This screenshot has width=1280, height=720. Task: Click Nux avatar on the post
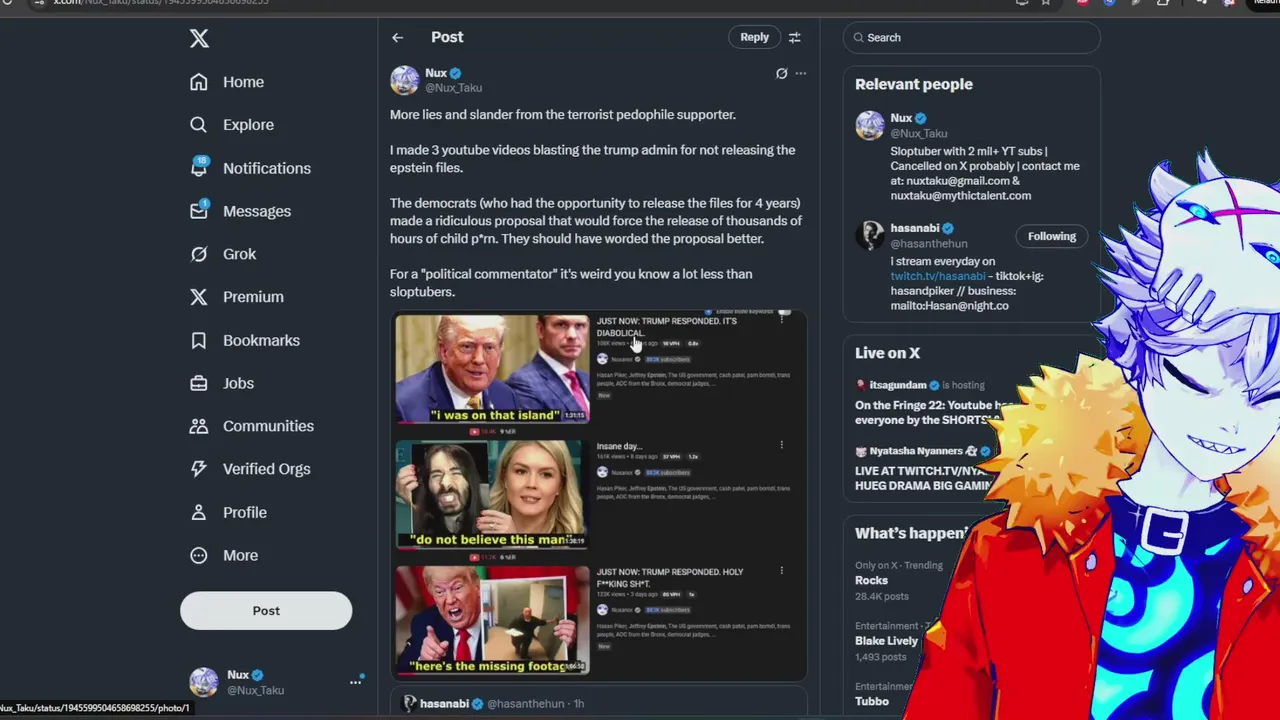405,80
